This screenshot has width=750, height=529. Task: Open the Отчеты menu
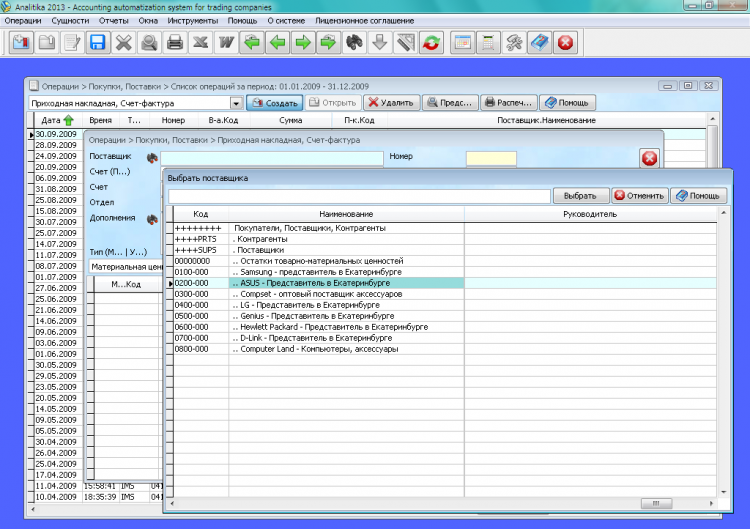[x=114, y=20]
